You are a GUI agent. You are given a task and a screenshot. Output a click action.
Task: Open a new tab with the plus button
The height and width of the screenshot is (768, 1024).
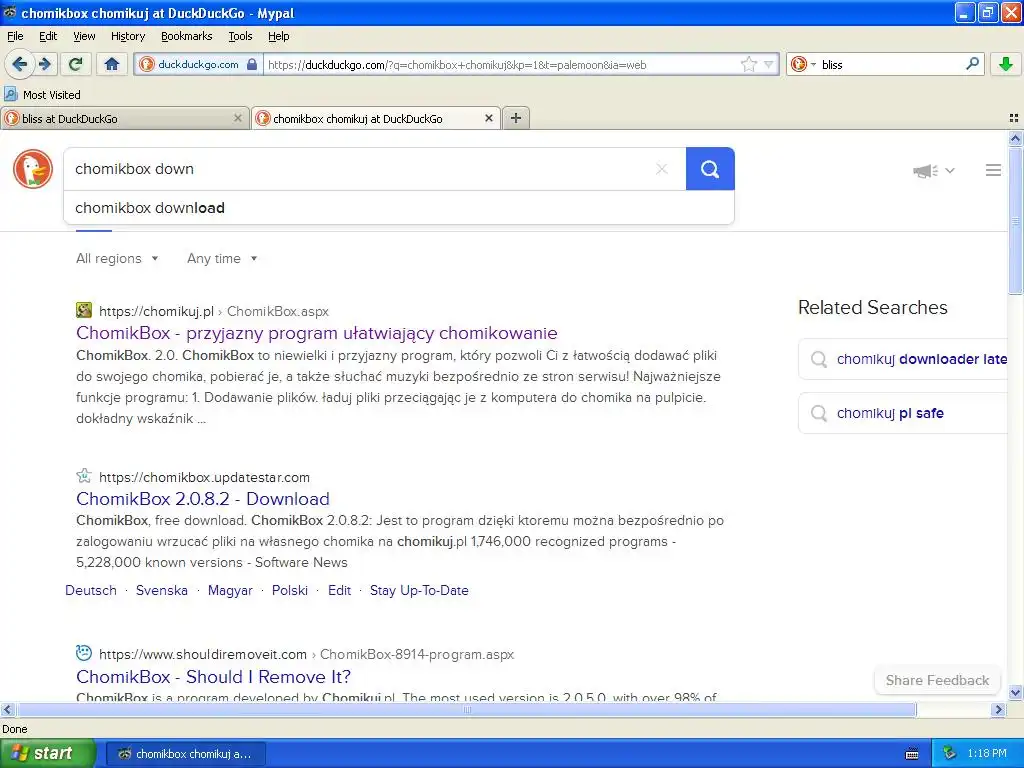(516, 118)
